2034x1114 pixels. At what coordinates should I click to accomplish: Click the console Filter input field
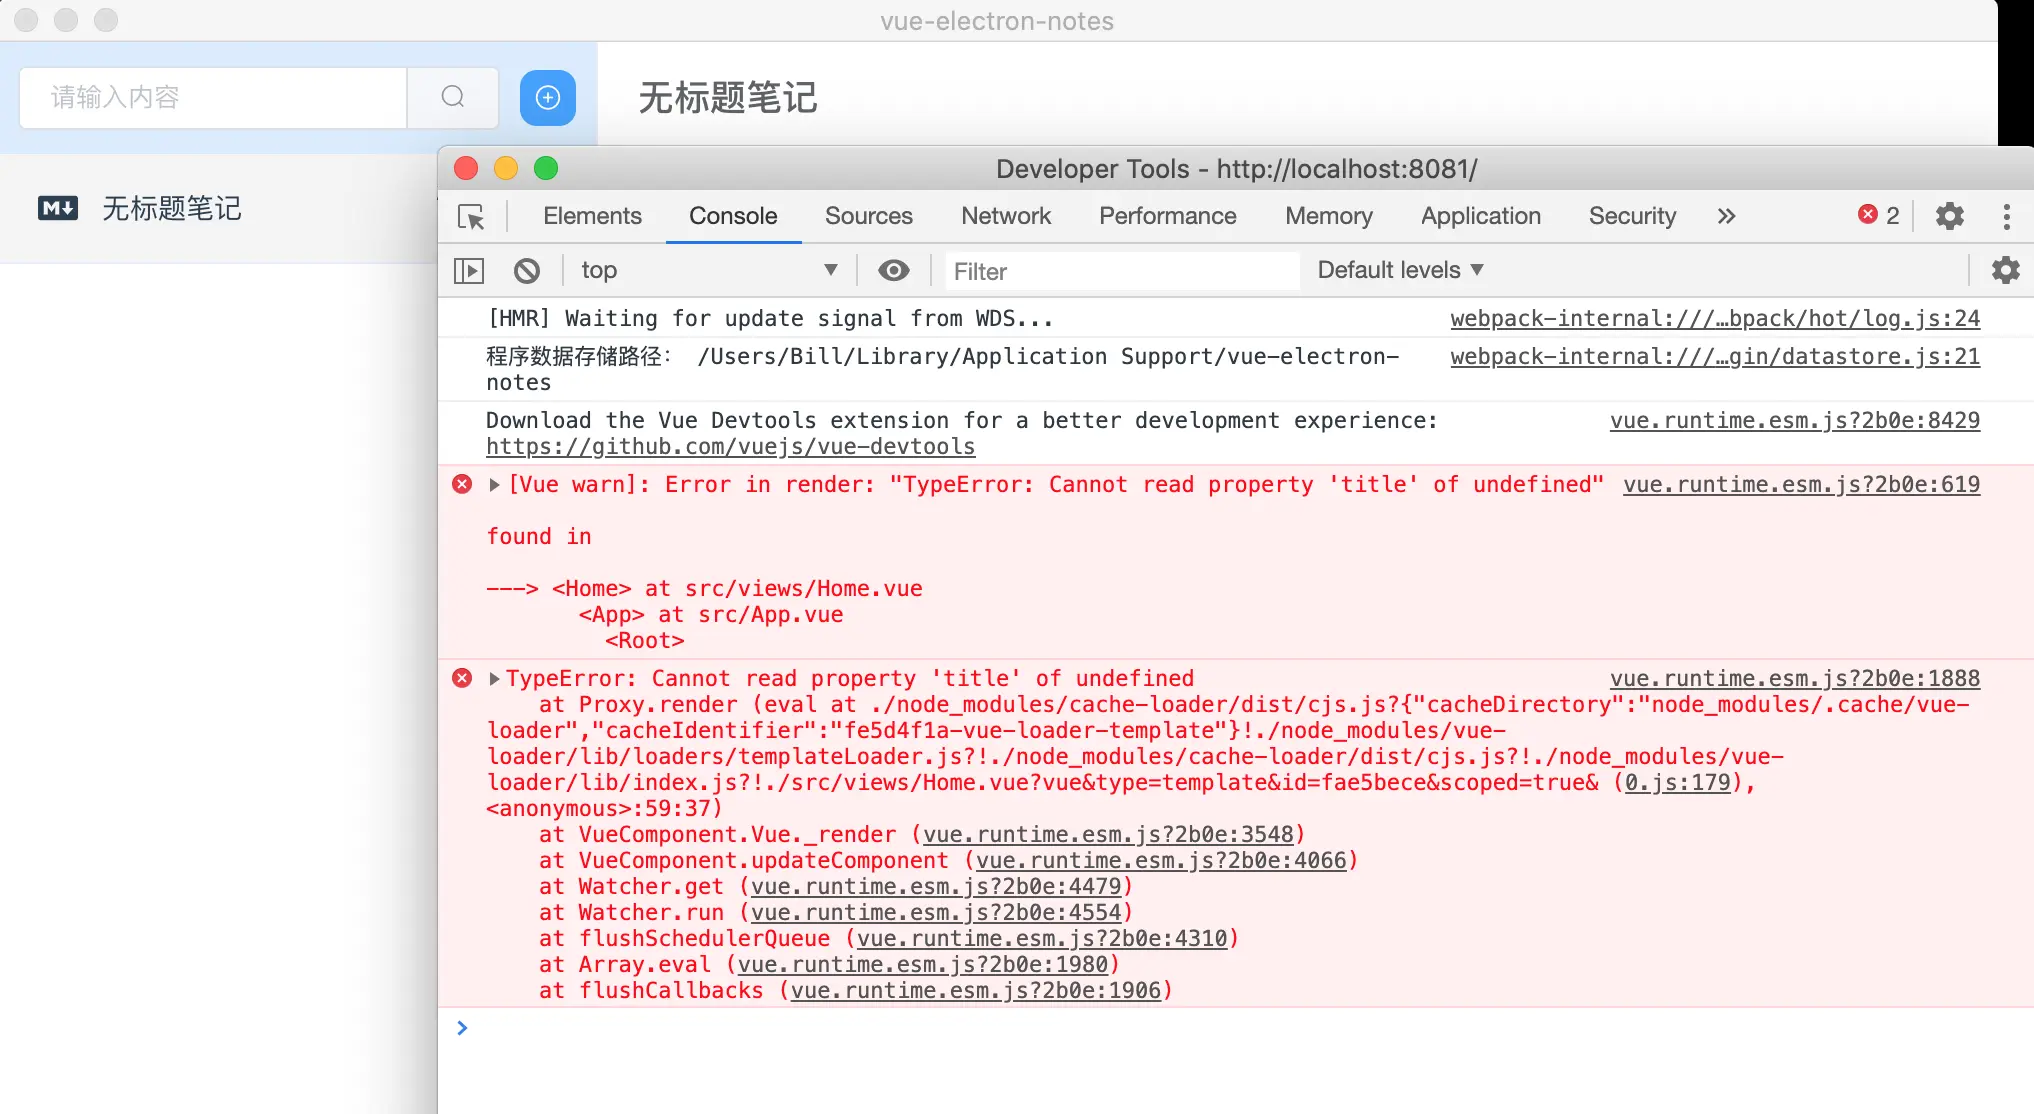(x=1120, y=271)
